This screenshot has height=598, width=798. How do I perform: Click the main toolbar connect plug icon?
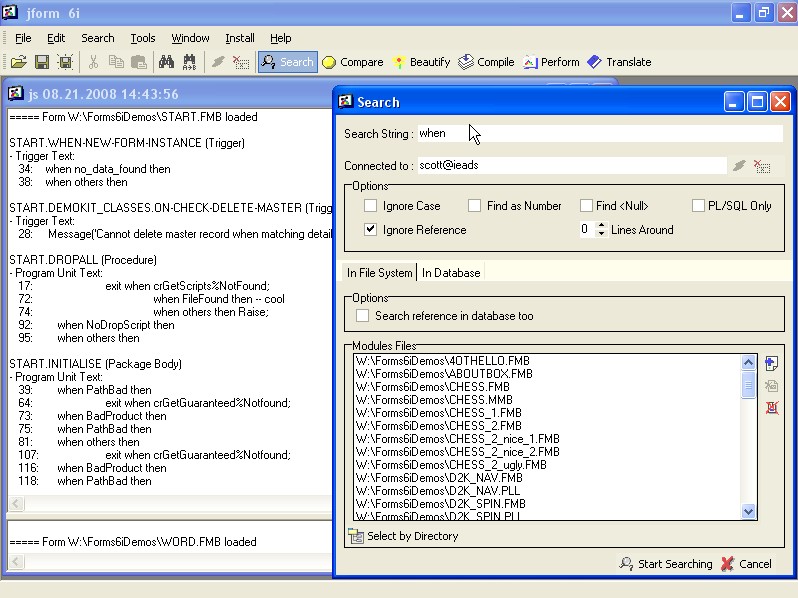point(218,62)
